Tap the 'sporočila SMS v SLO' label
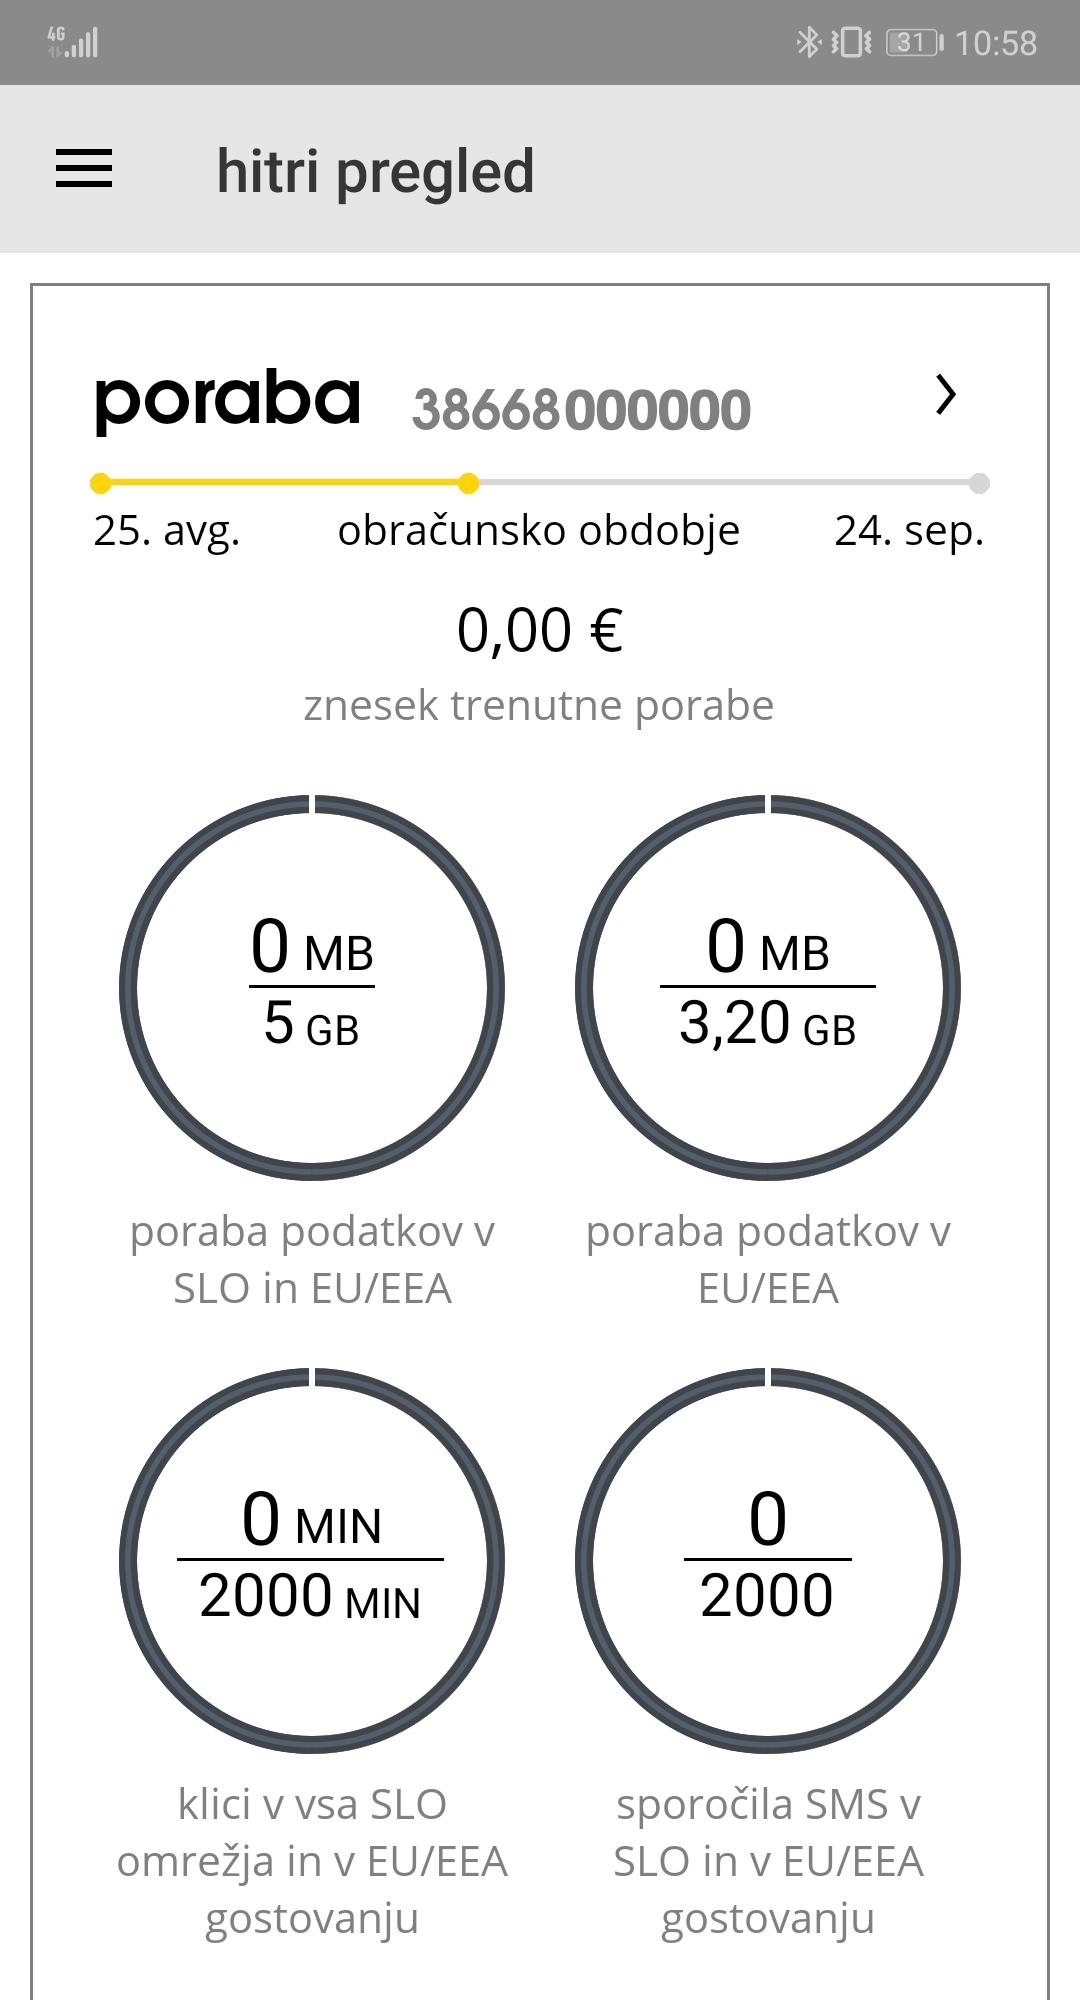1080x2000 pixels. click(768, 1861)
